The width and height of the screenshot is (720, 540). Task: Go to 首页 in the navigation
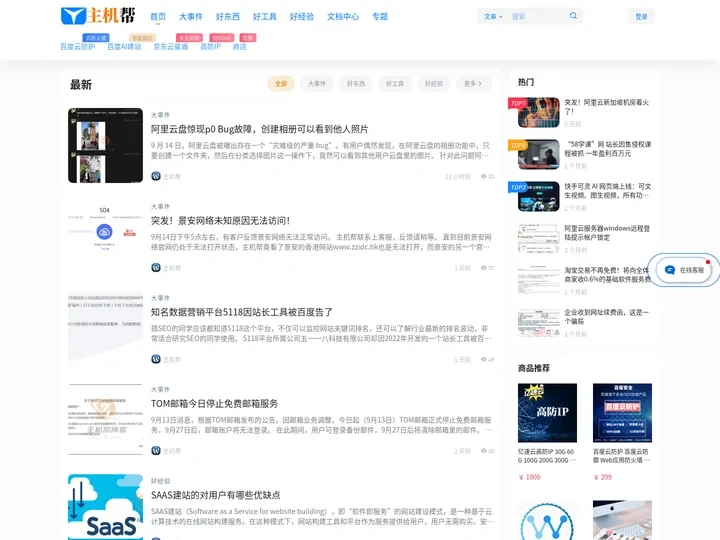pyautogui.click(x=158, y=17)
